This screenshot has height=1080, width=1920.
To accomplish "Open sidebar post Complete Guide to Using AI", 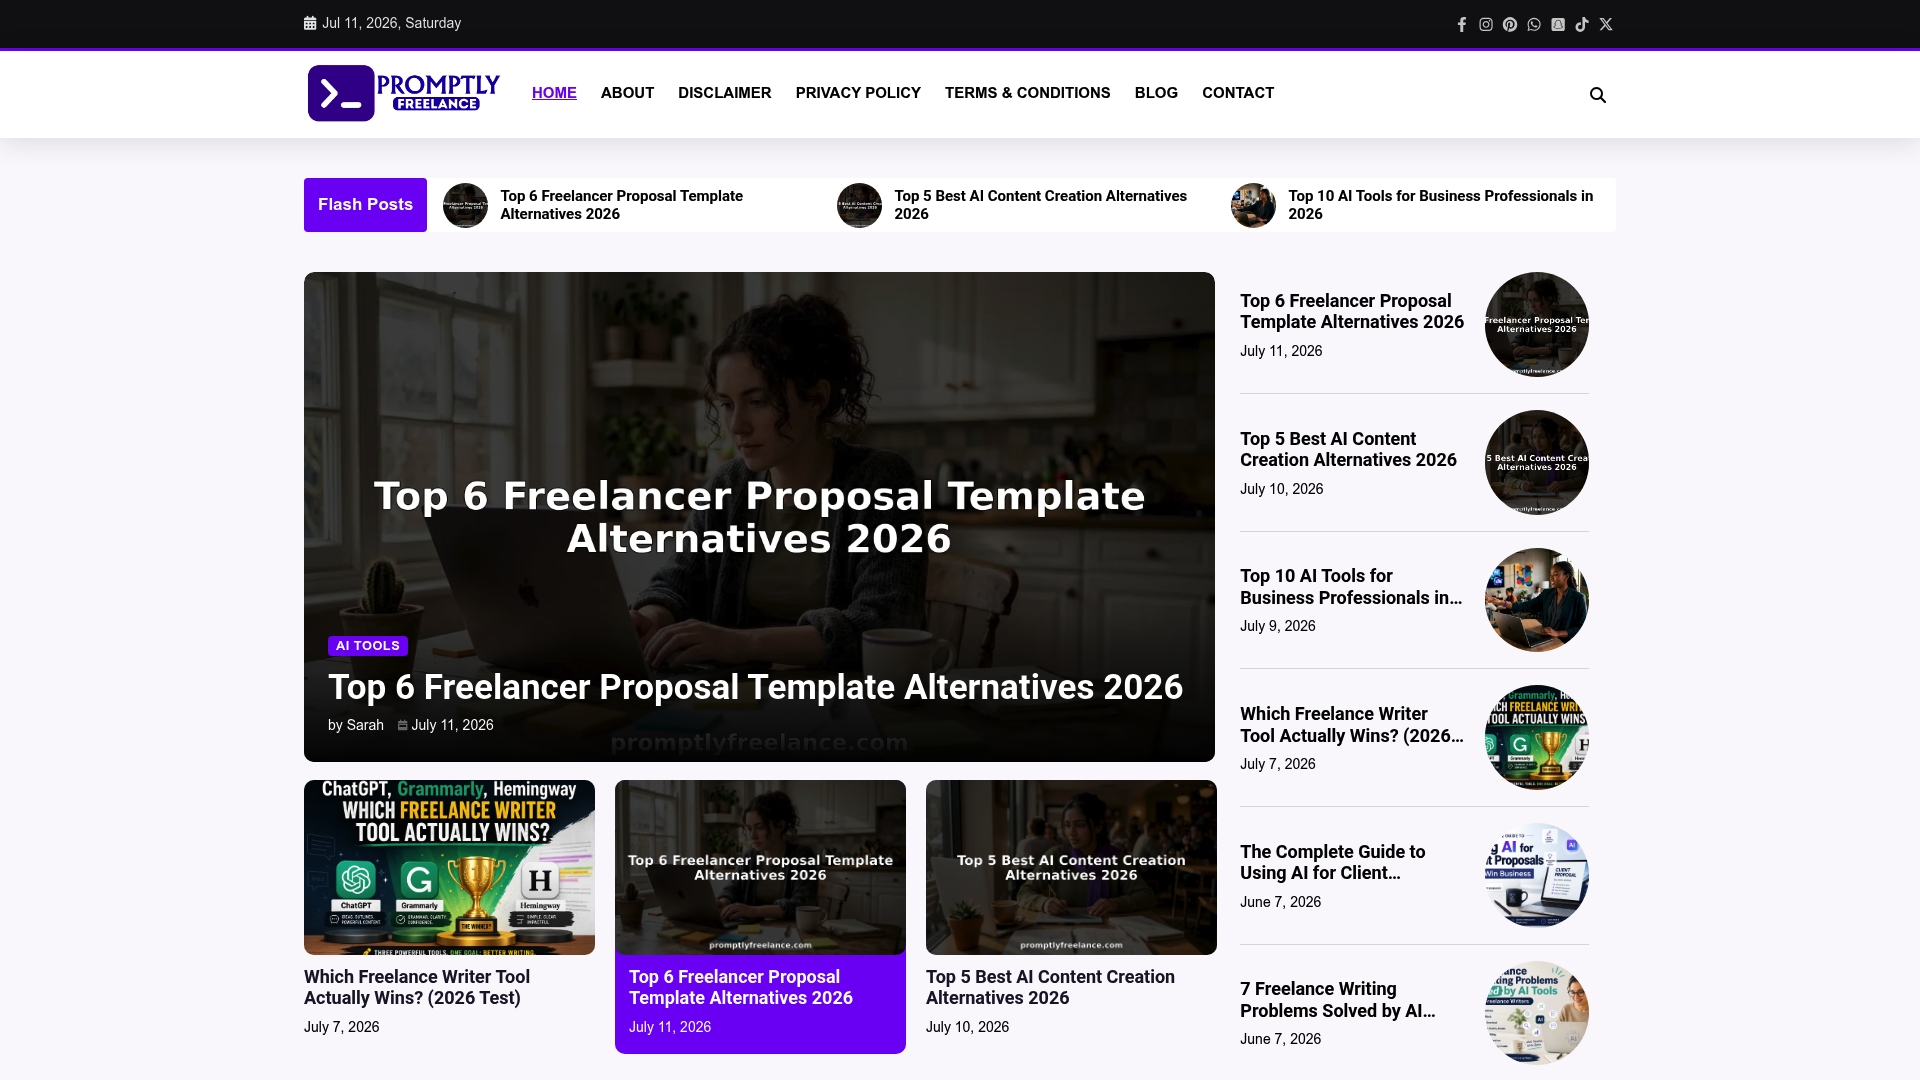I will (1332, 862).
